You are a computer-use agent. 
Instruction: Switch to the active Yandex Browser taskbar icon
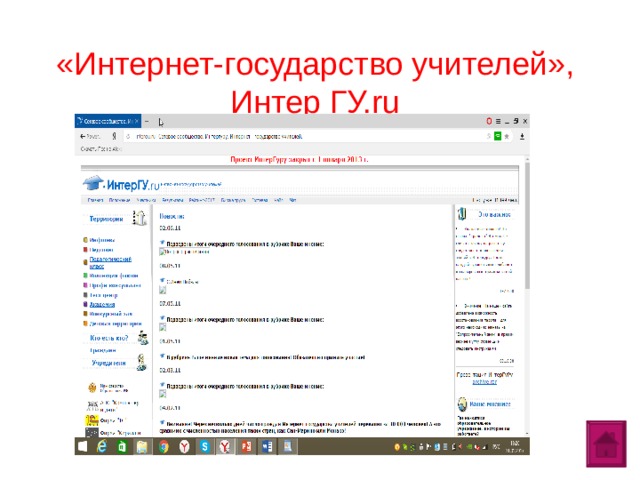pyautogui.click(x=225, y=447)
